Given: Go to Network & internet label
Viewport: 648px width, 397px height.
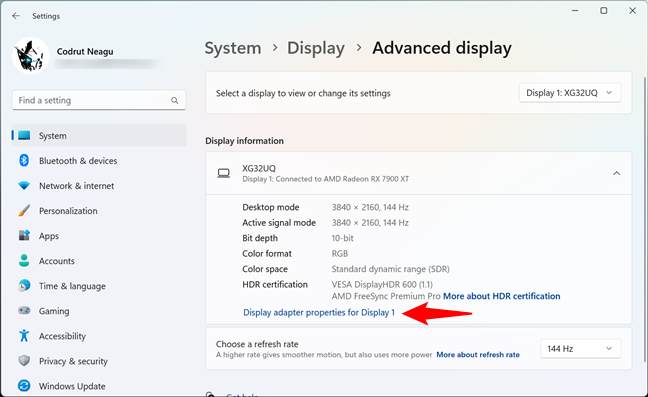Looking at the screenshot, I should coord(76,186).
